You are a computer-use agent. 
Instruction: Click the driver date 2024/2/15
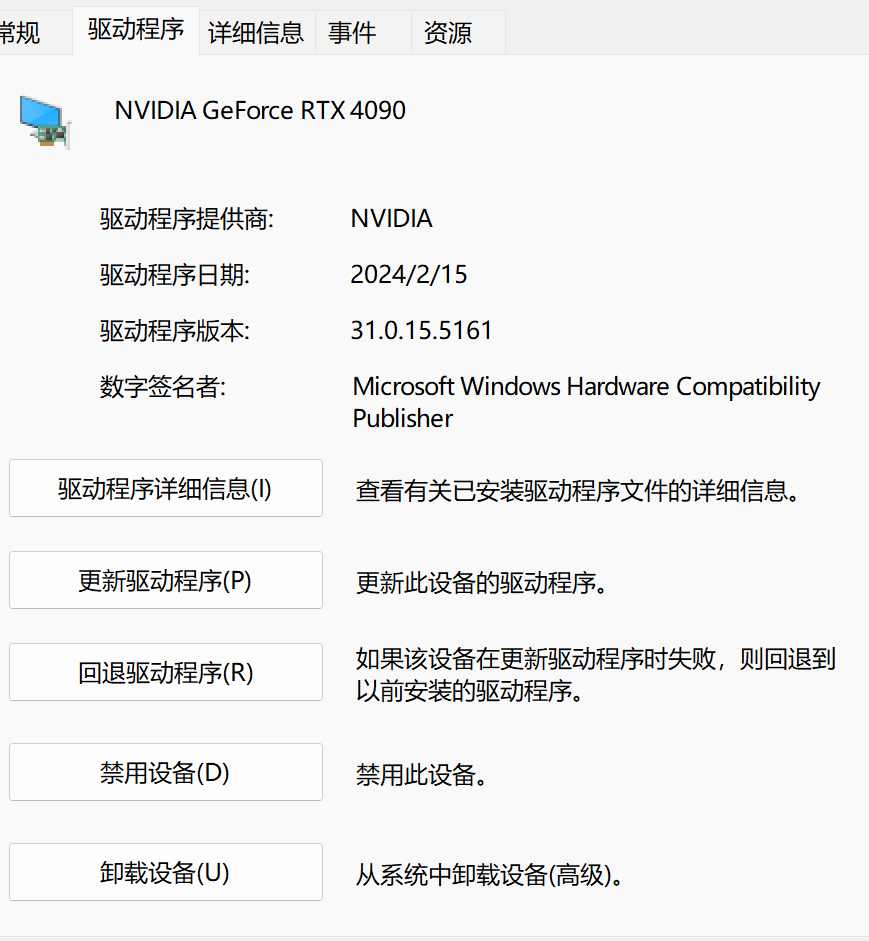(408, 275)
